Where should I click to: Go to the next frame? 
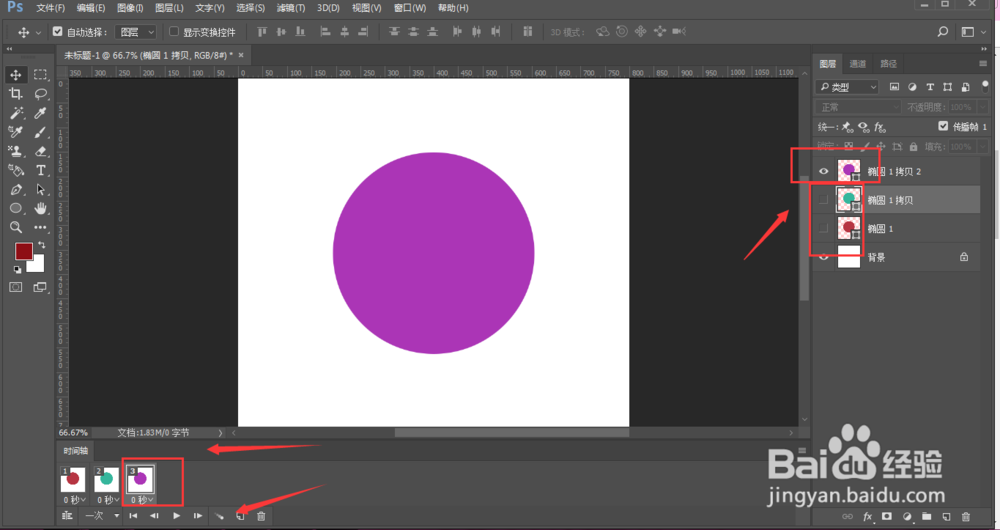(x=198, y=516)
